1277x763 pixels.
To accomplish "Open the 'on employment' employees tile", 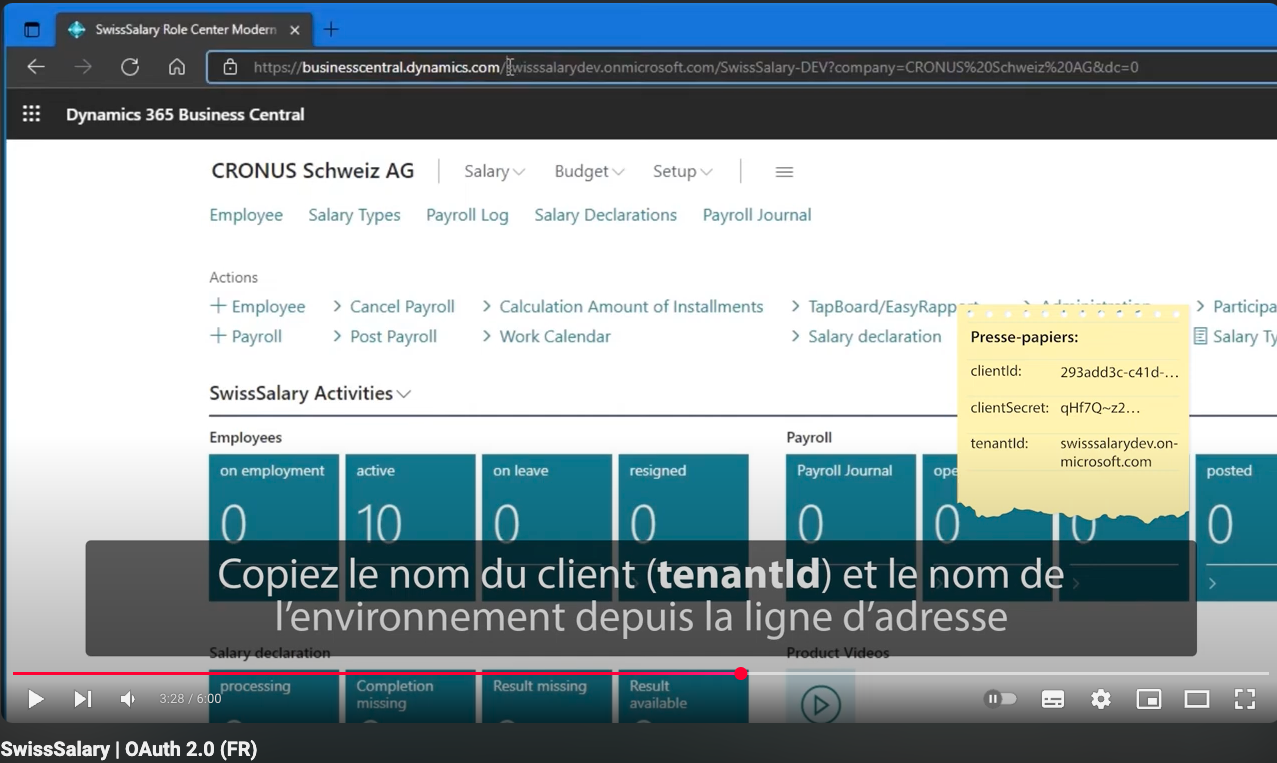I will [x=274, y=527].
